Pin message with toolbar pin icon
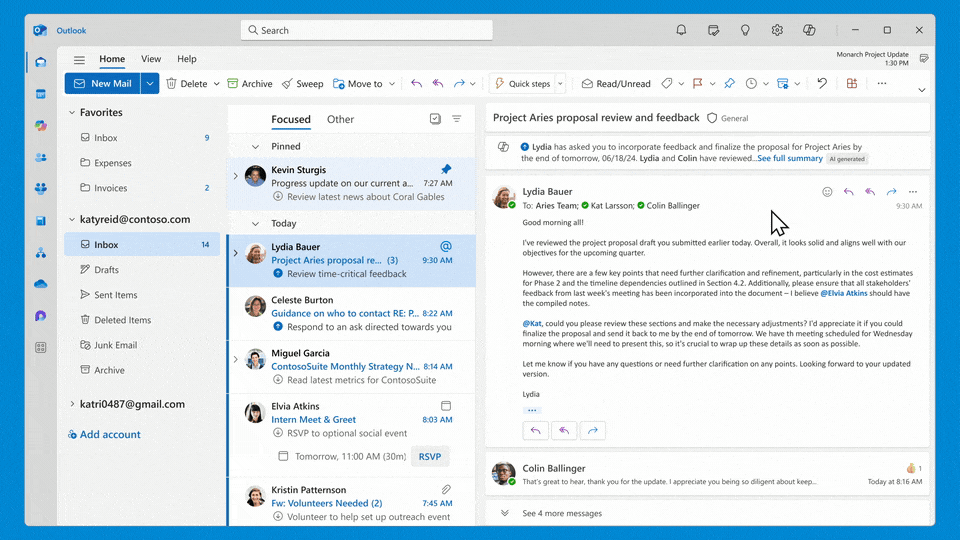 tap(729, 84)
